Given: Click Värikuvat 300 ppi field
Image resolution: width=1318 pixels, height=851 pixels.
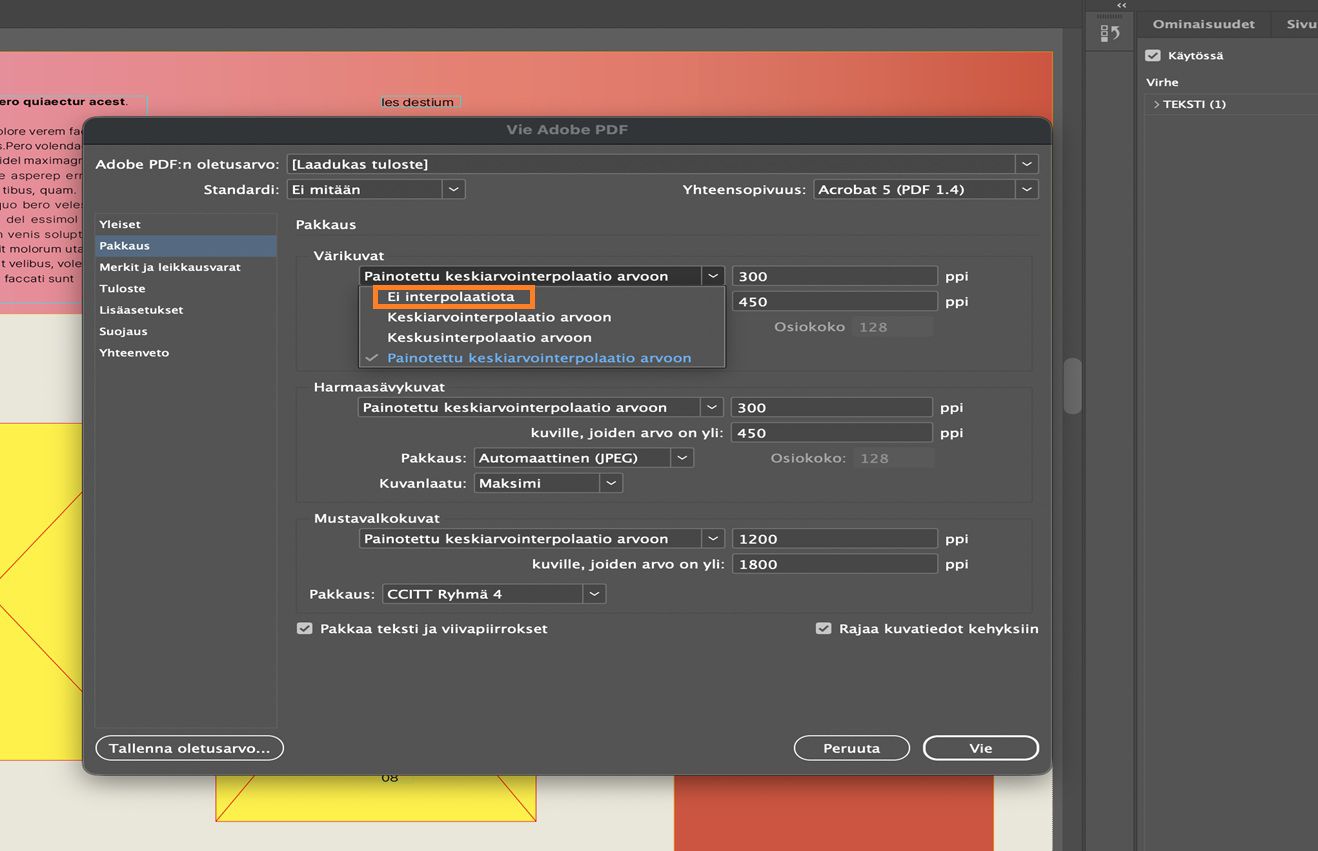Looking at the screenshot, I should pos(835,276).
